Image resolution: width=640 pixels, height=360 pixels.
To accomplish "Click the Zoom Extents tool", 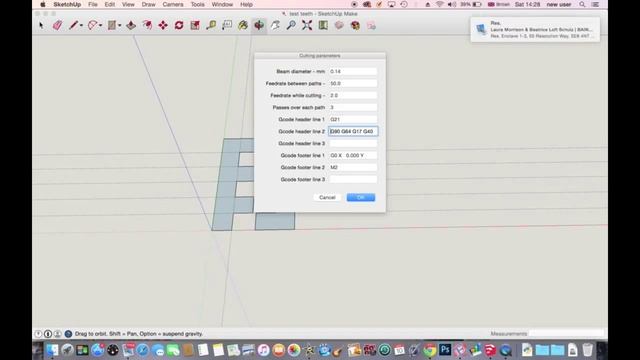I will tap(307, 25).
